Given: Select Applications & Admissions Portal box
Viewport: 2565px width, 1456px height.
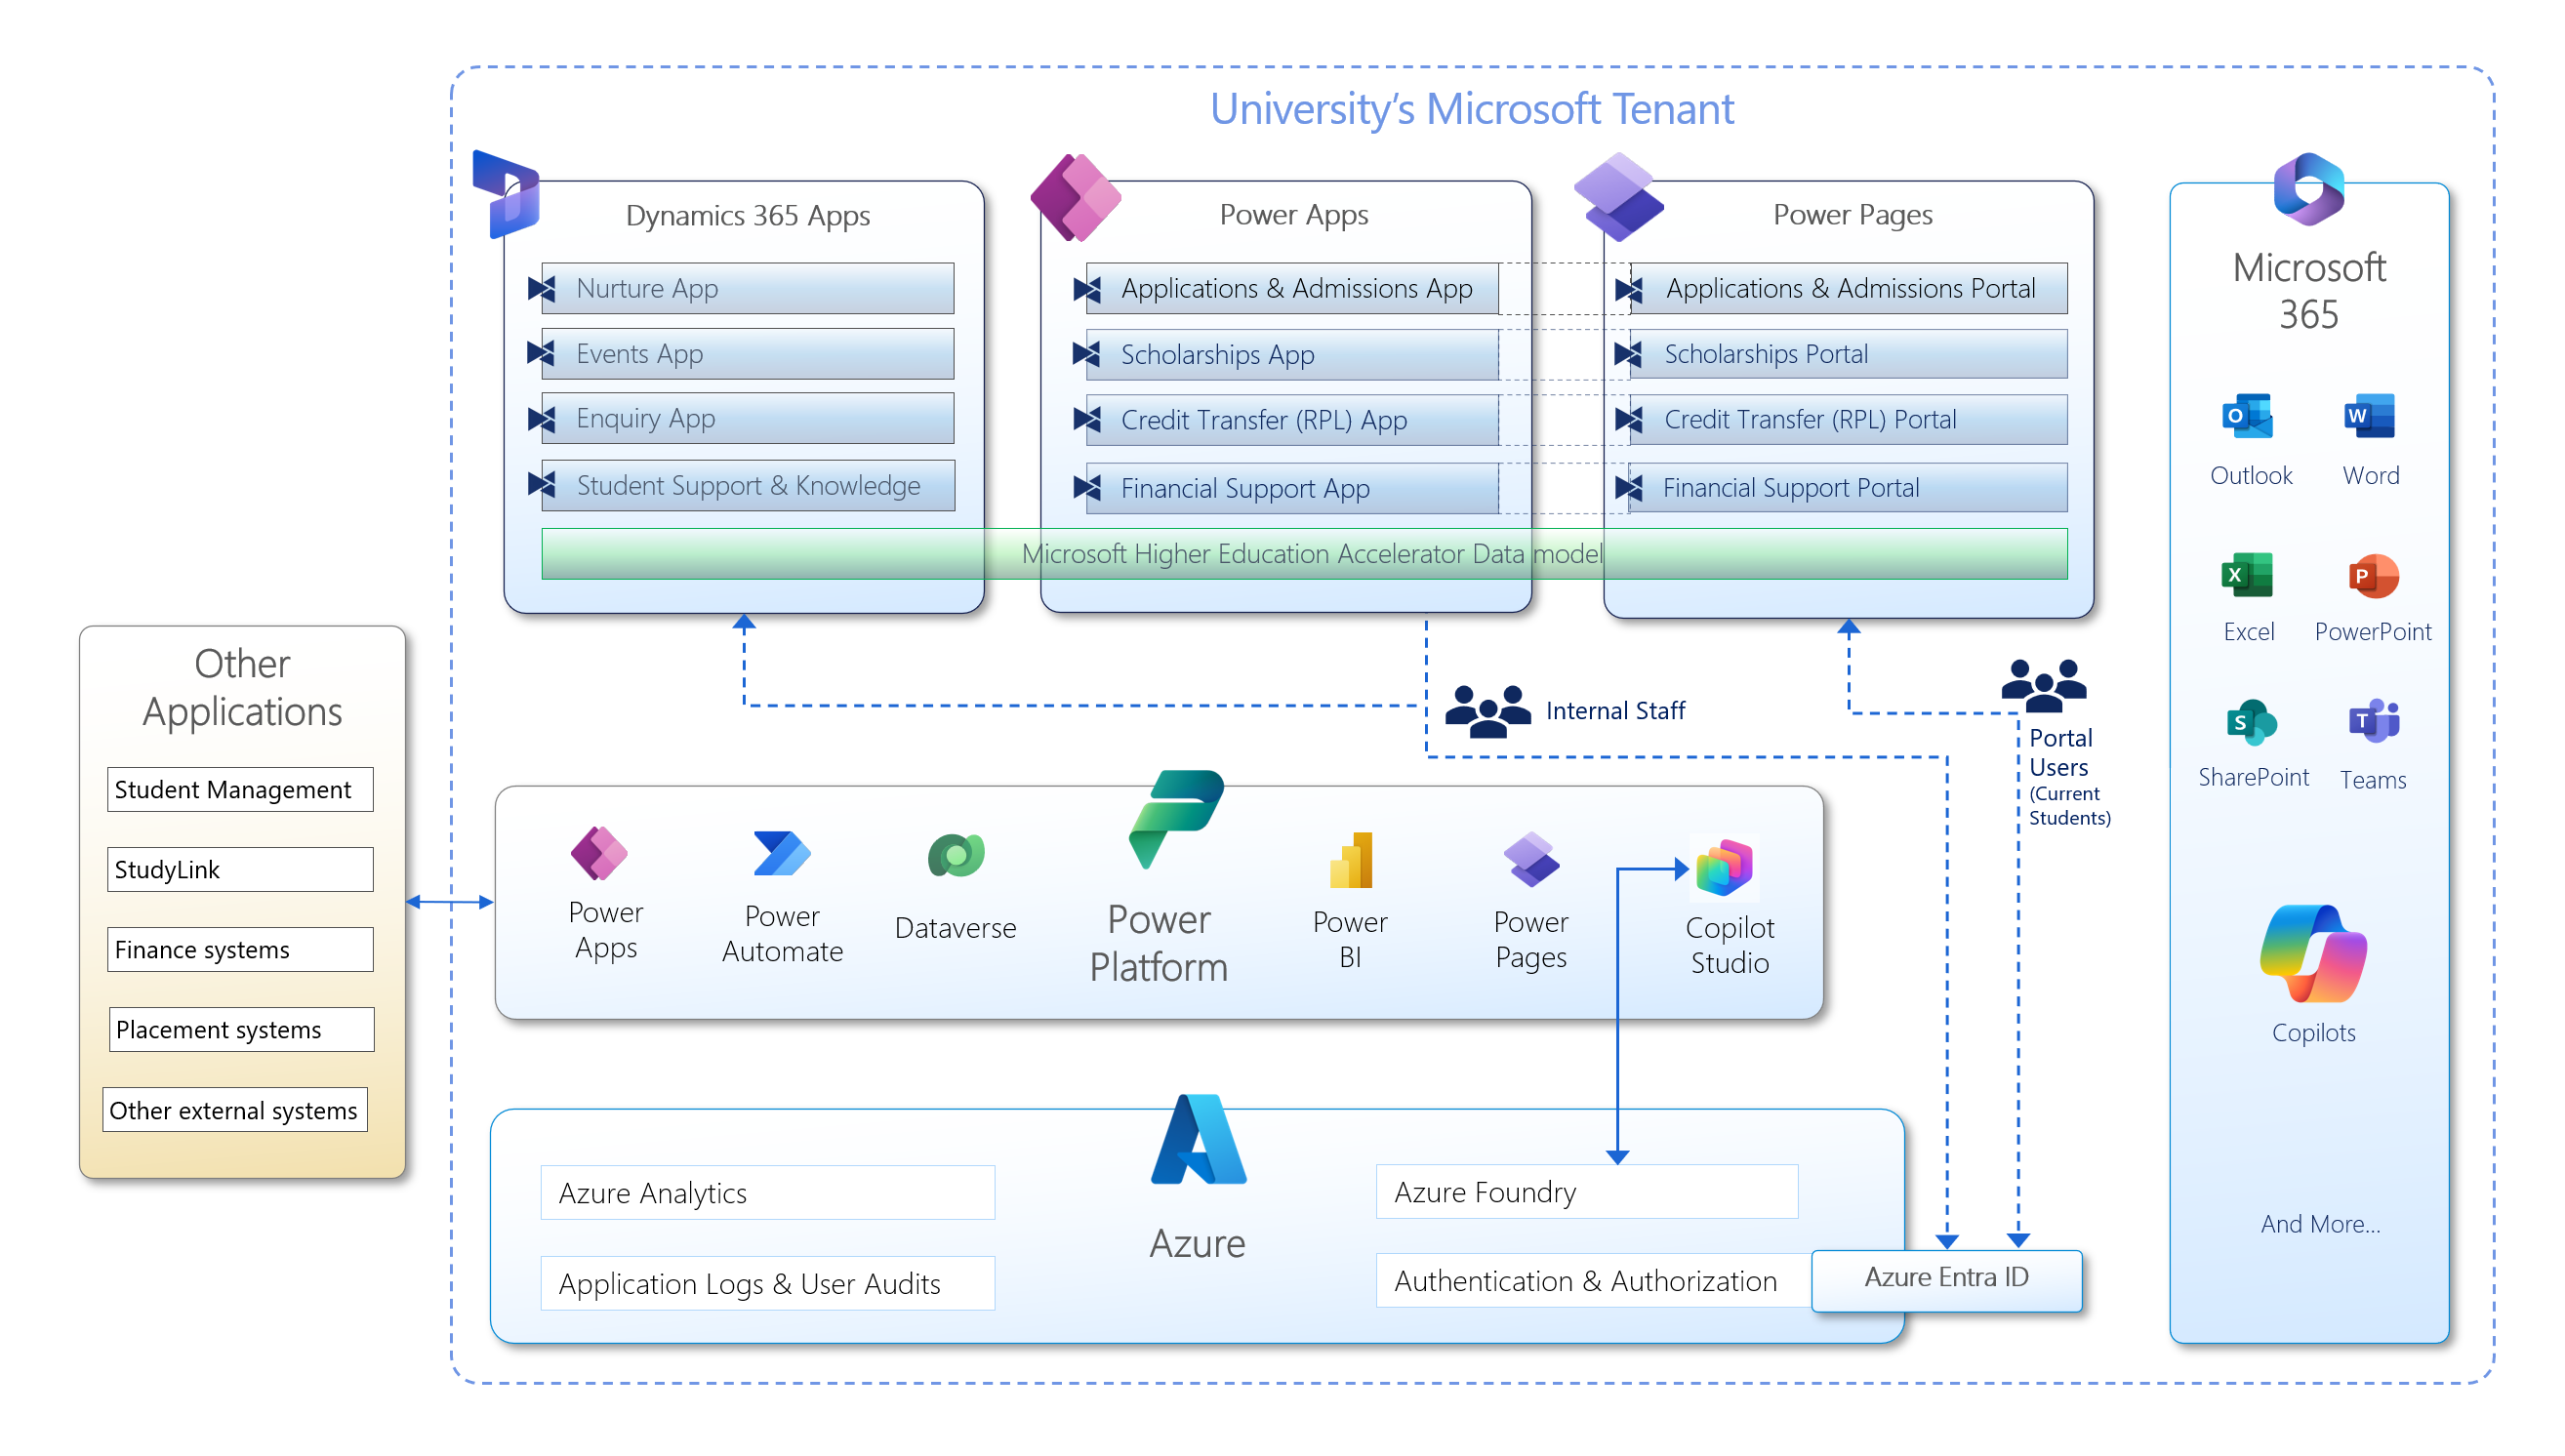Looking at the screenshot, I should pos(1847,288).
